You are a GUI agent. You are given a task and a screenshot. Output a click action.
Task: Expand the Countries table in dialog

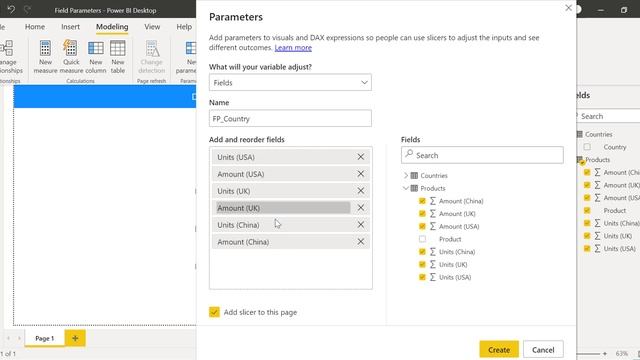(406, 176)
